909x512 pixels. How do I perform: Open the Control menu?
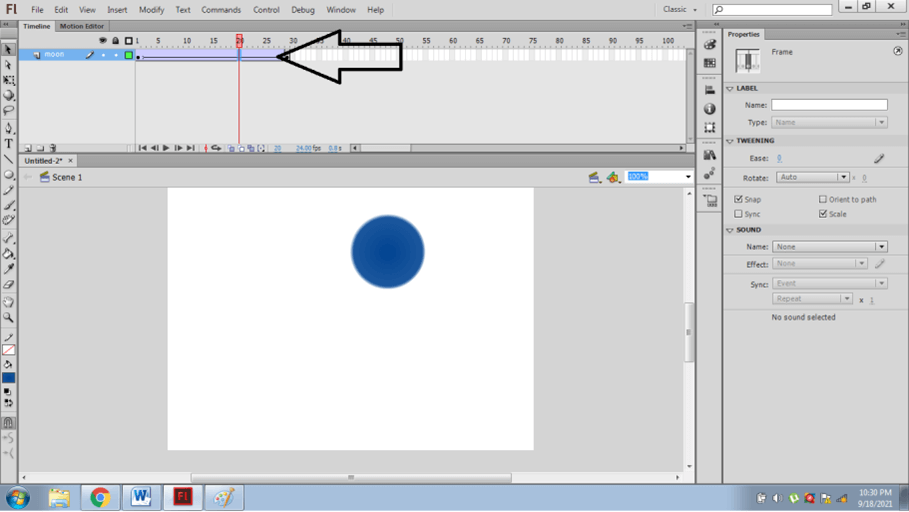click(266, 10)
